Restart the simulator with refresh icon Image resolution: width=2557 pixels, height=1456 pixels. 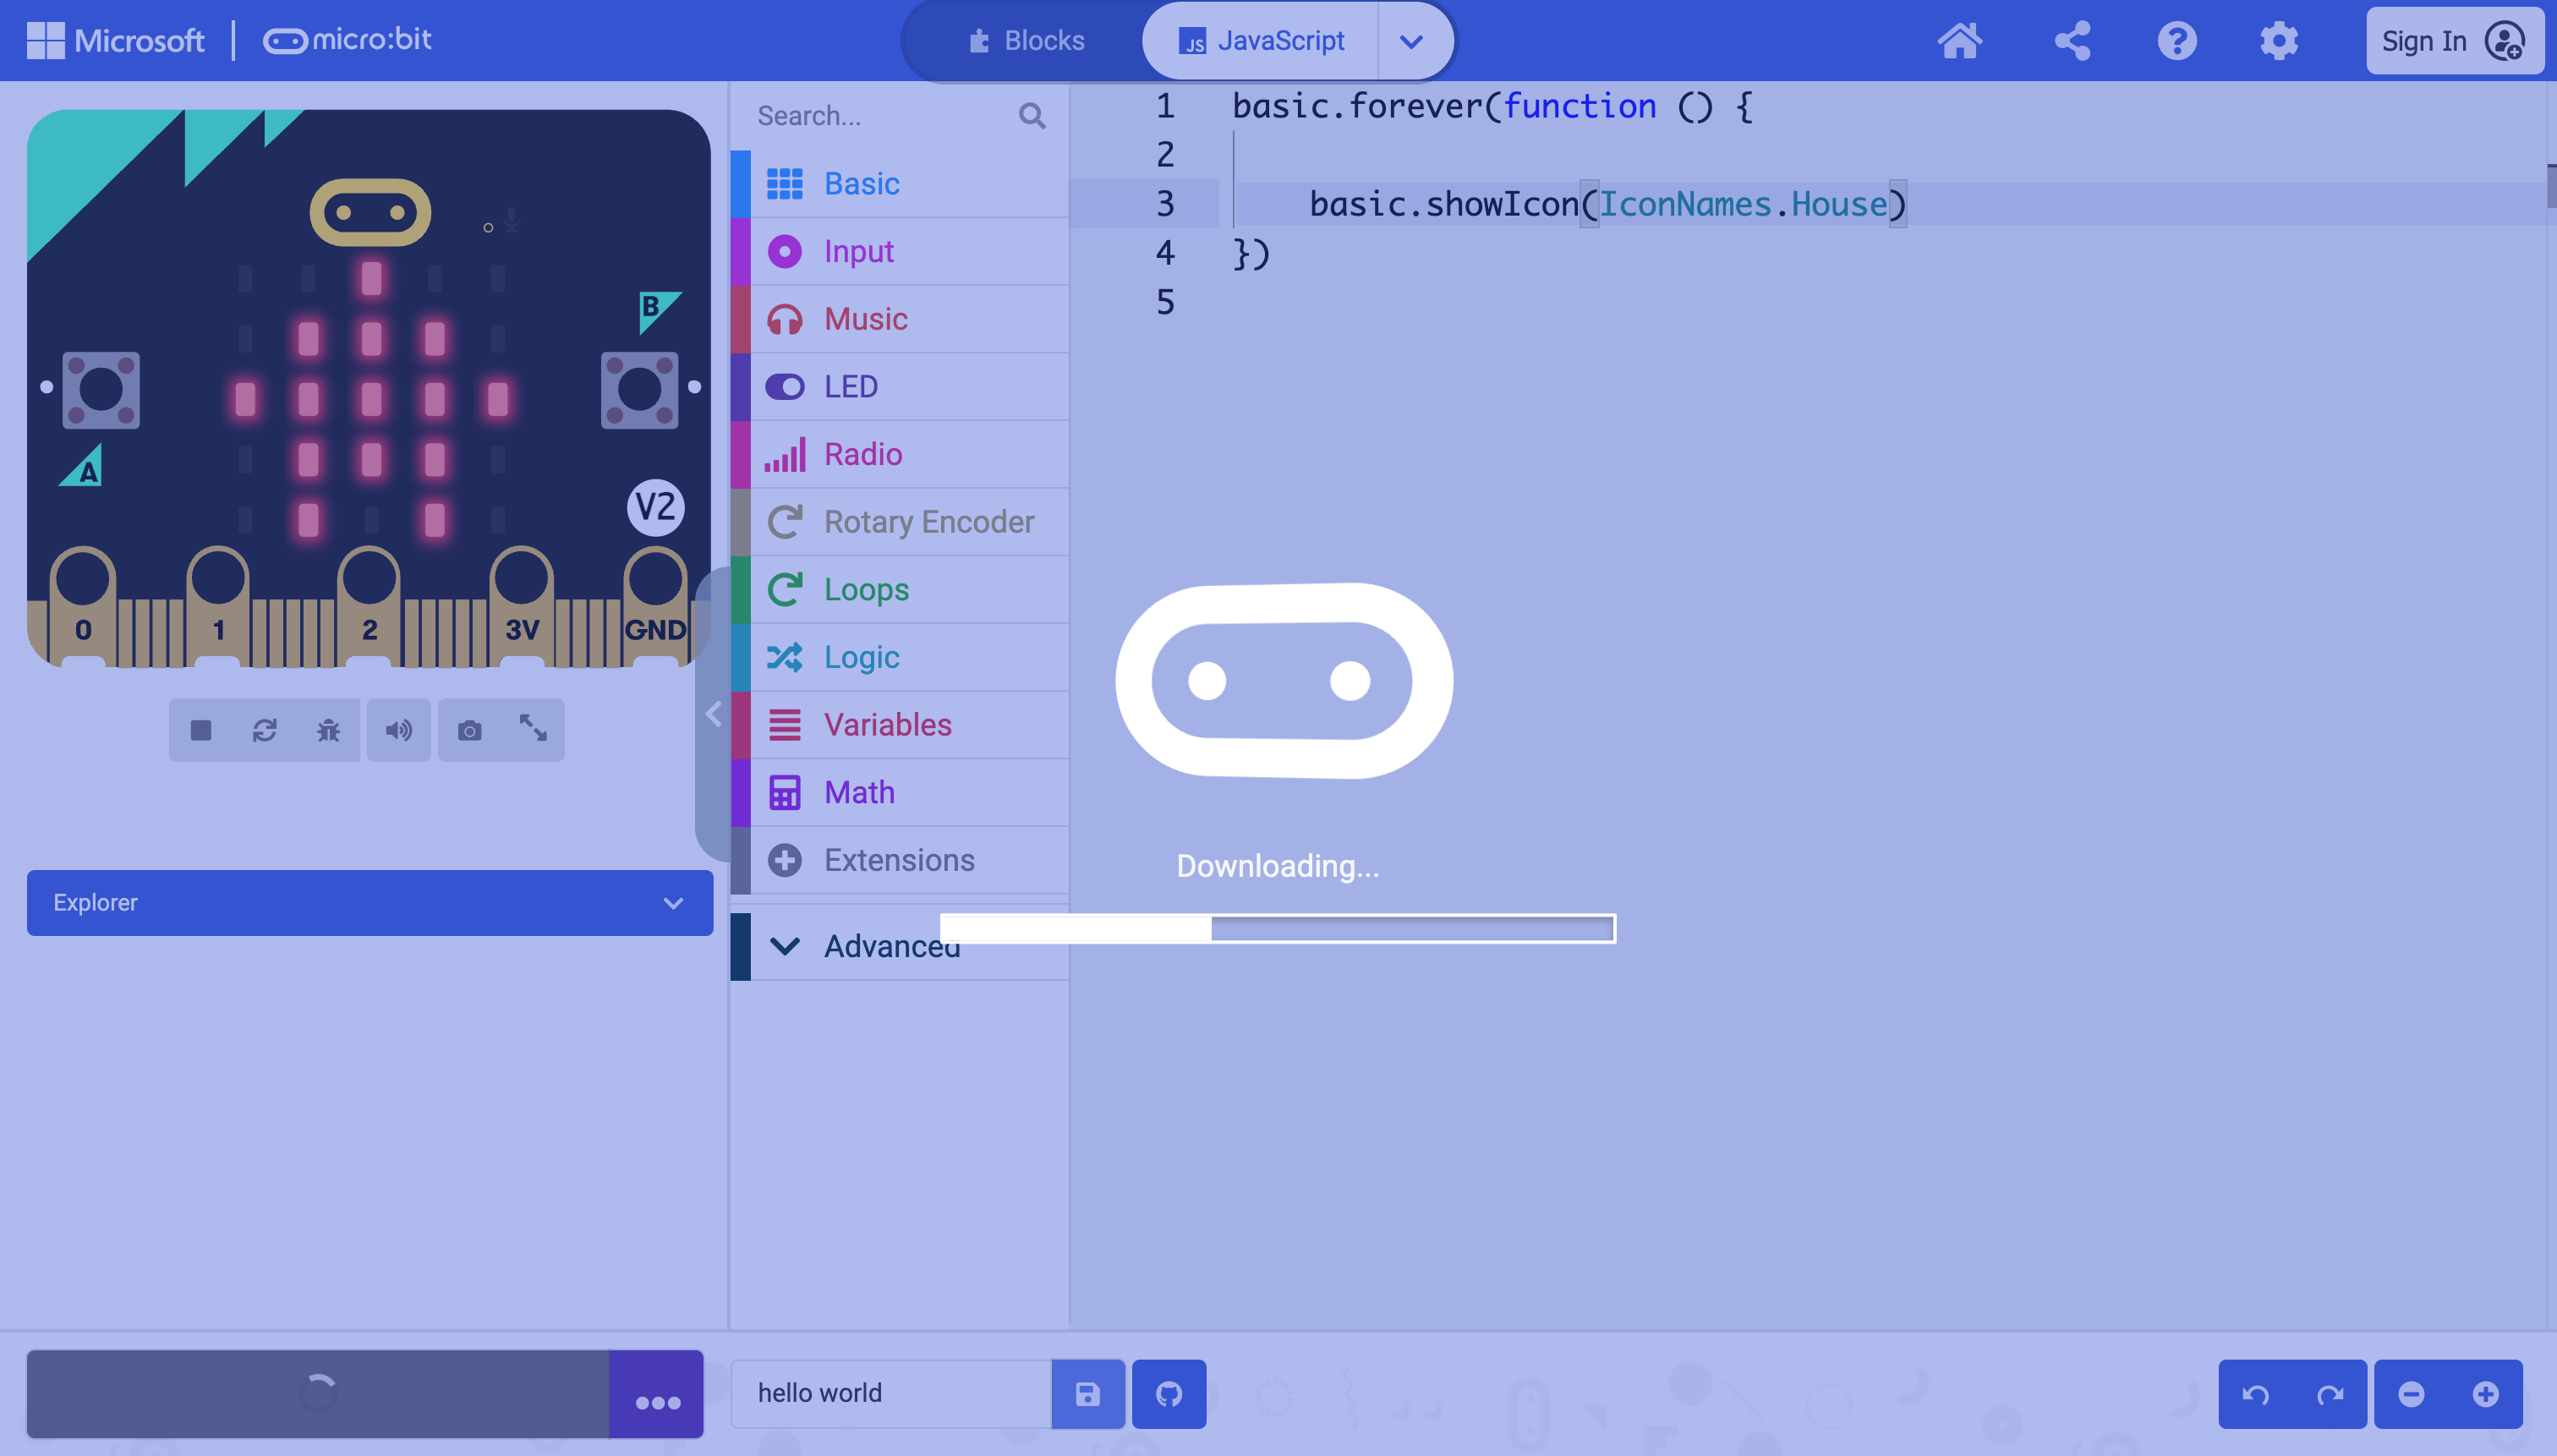tap(265, 730)
